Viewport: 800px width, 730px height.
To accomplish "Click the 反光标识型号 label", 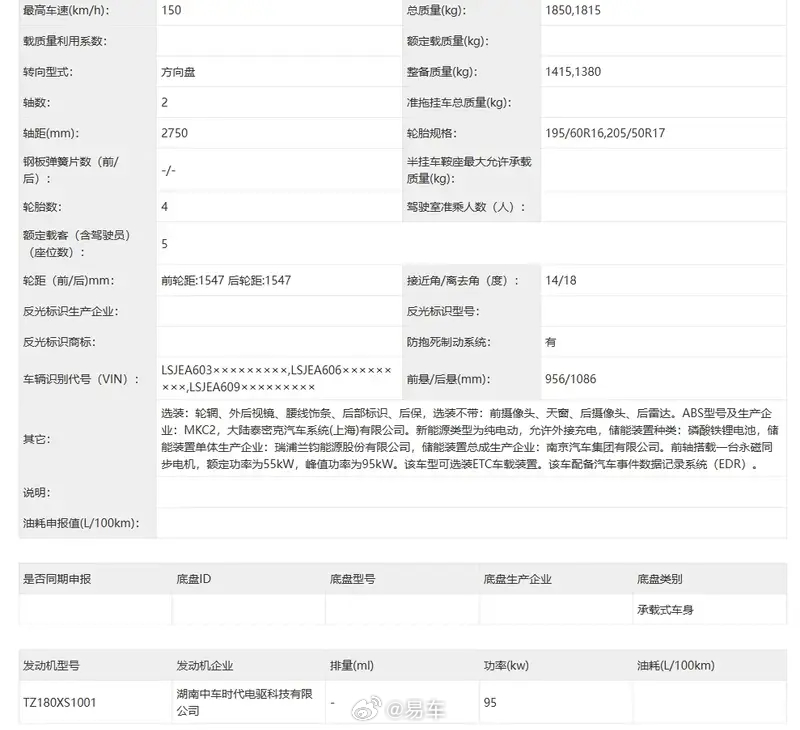I will 442,311.
